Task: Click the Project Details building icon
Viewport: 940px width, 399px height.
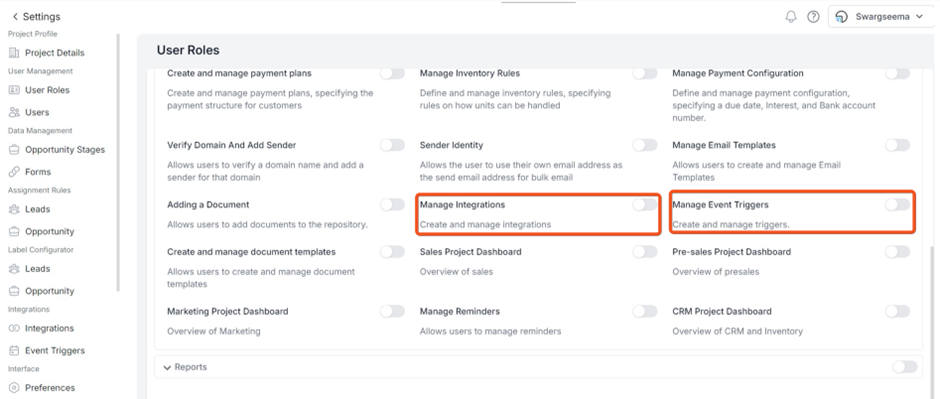Action: tap(14, 53)
